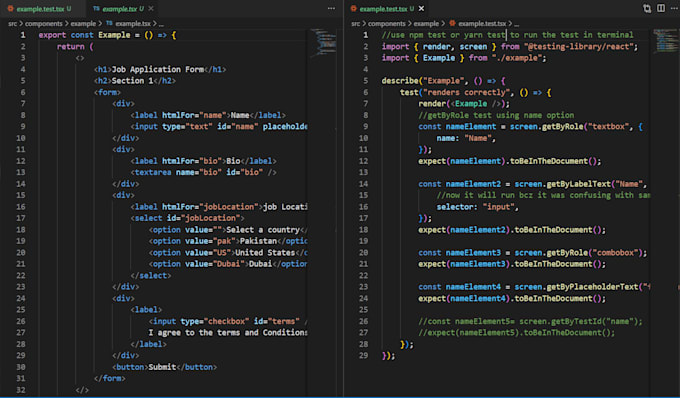Click the selector: "input" line
The height and width of the screenshot is (398, 680).
coord(477,207)
